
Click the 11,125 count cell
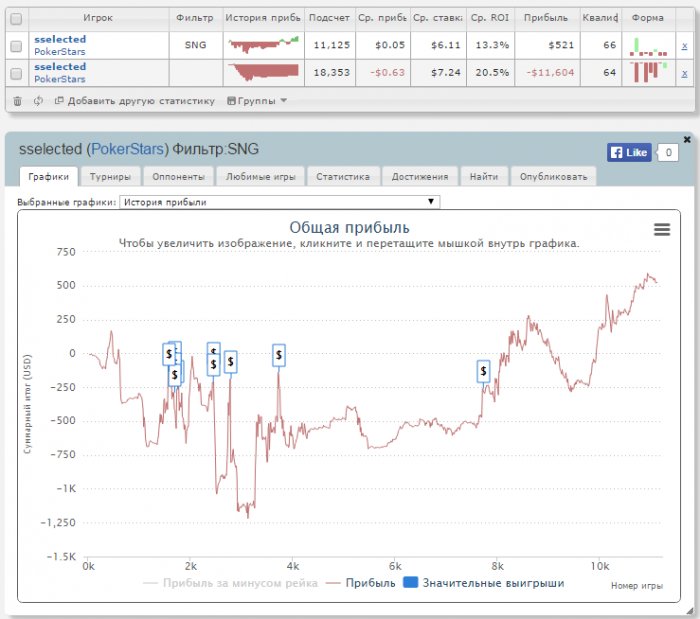click(x=331, y=45)
